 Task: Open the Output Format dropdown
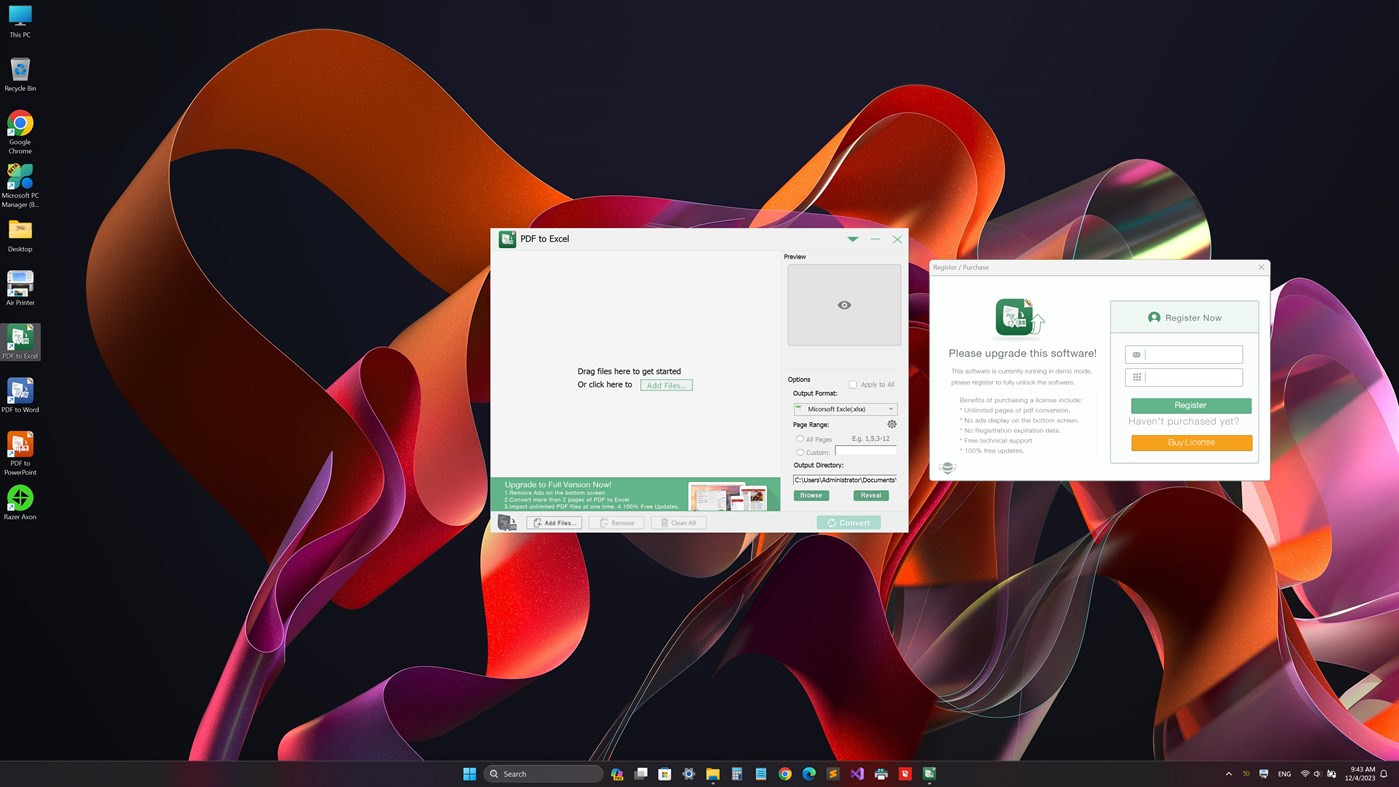pyautogui.click(x=845, y=409)
